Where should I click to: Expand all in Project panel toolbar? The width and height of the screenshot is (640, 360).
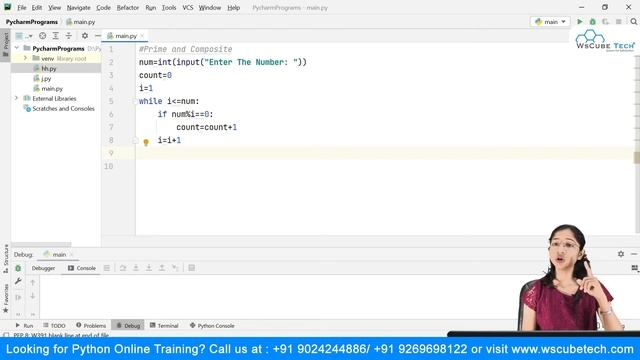(56, 36)
